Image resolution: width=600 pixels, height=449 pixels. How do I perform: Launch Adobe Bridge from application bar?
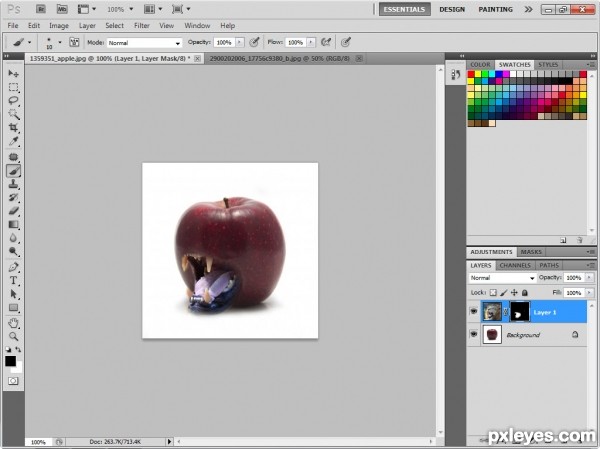[x=41, y=9]
